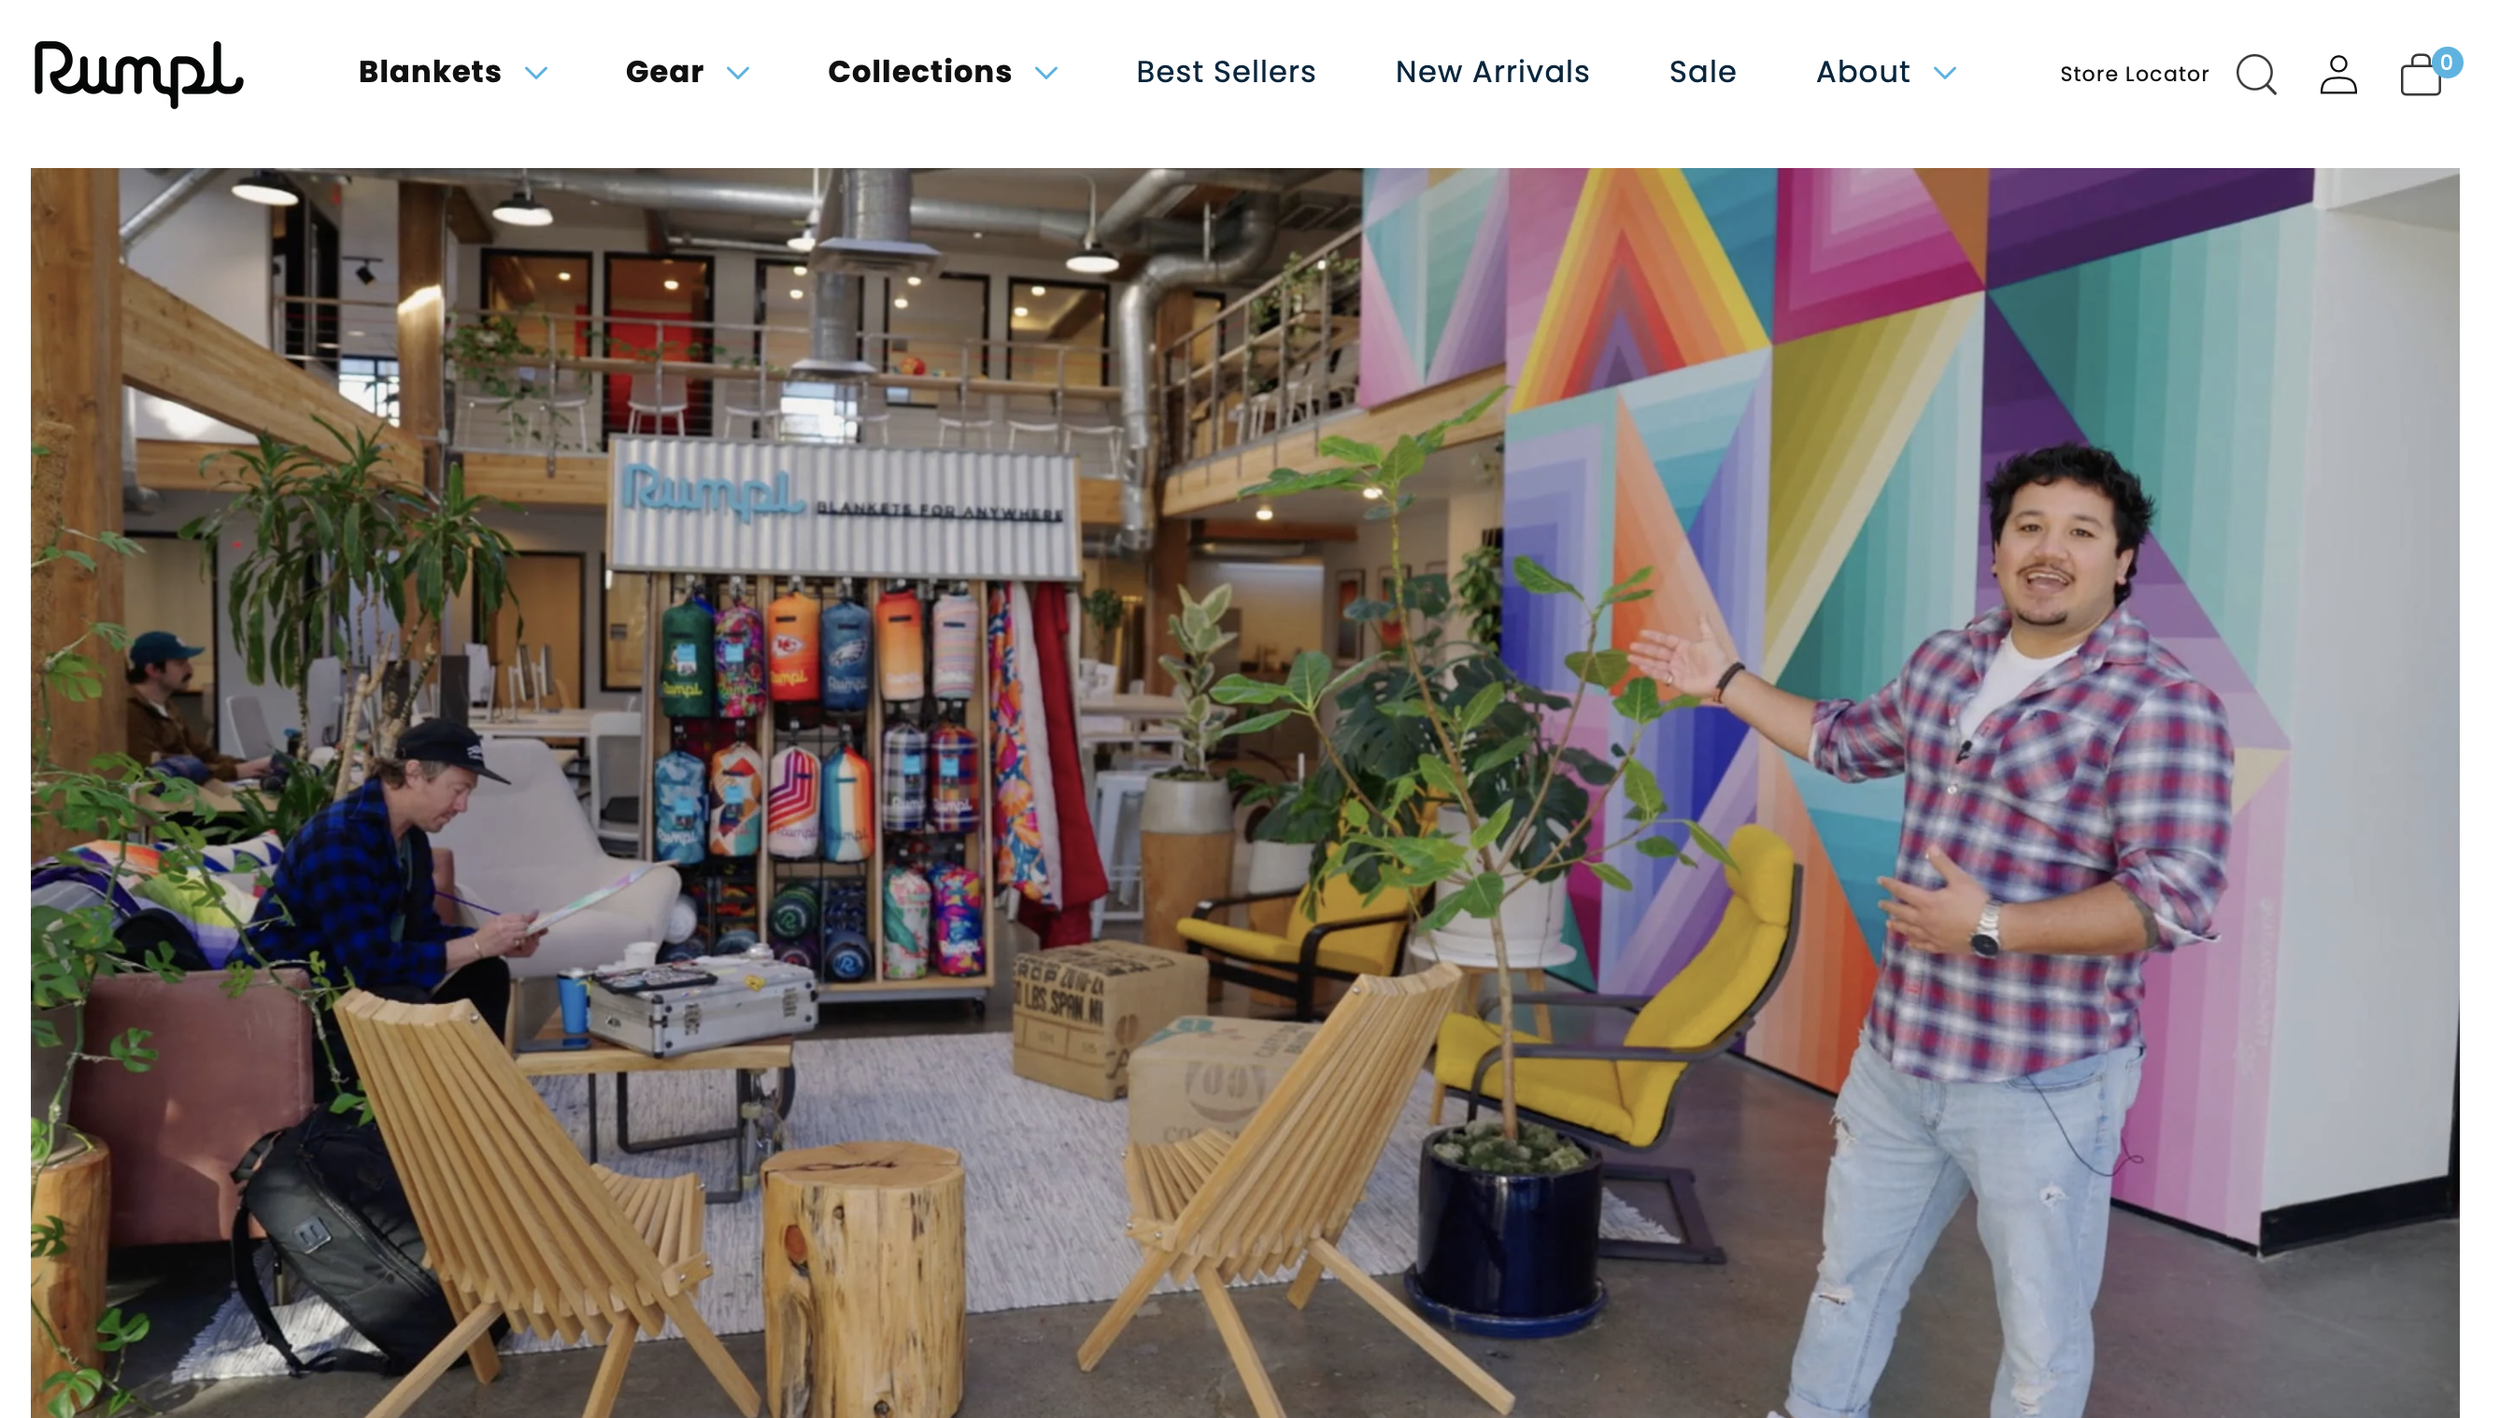Click the Rumpl logo in header
Image resolution: width=2500 pixels, height=1418 pixels.
tap(138, 73)
